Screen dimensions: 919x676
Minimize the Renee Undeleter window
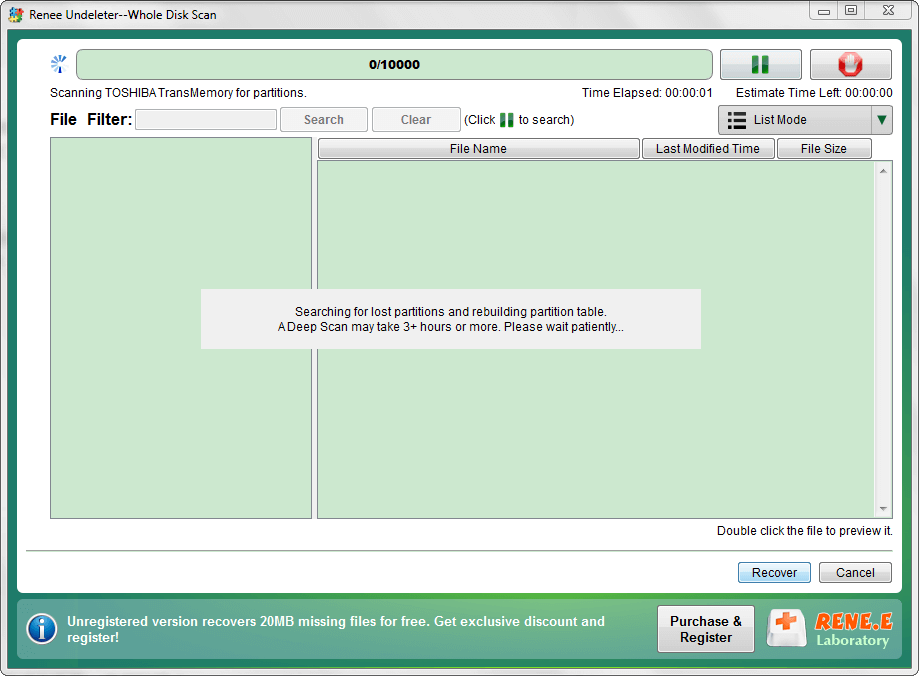(824, 11)
